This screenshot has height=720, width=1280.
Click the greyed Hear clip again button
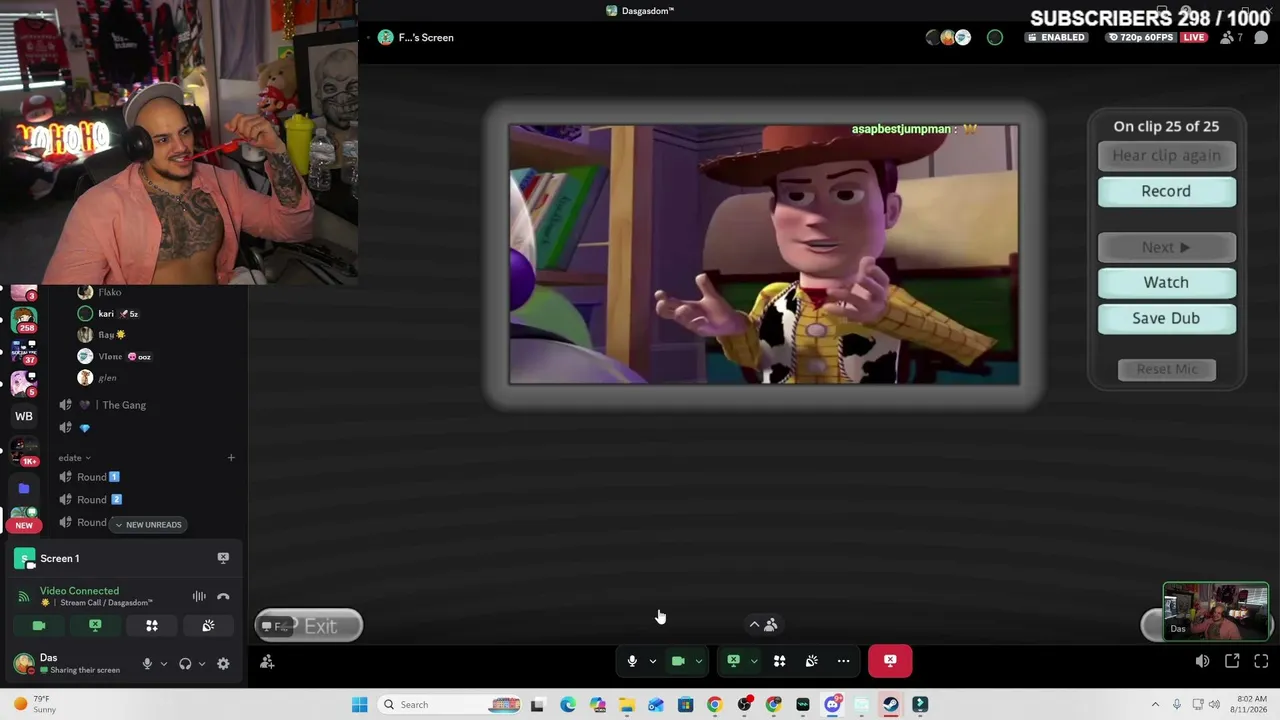(1166, 155)
